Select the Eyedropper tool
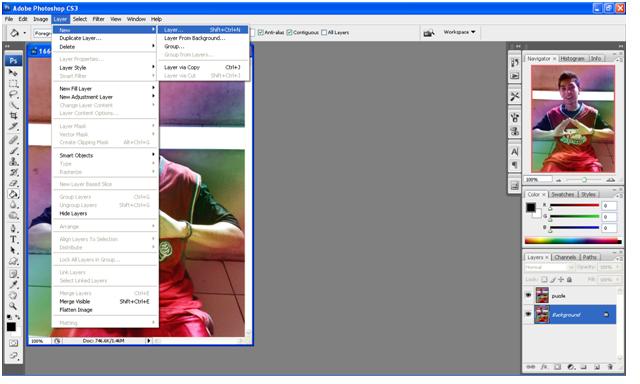Screen dimensions: 640x384 point(13,284)
